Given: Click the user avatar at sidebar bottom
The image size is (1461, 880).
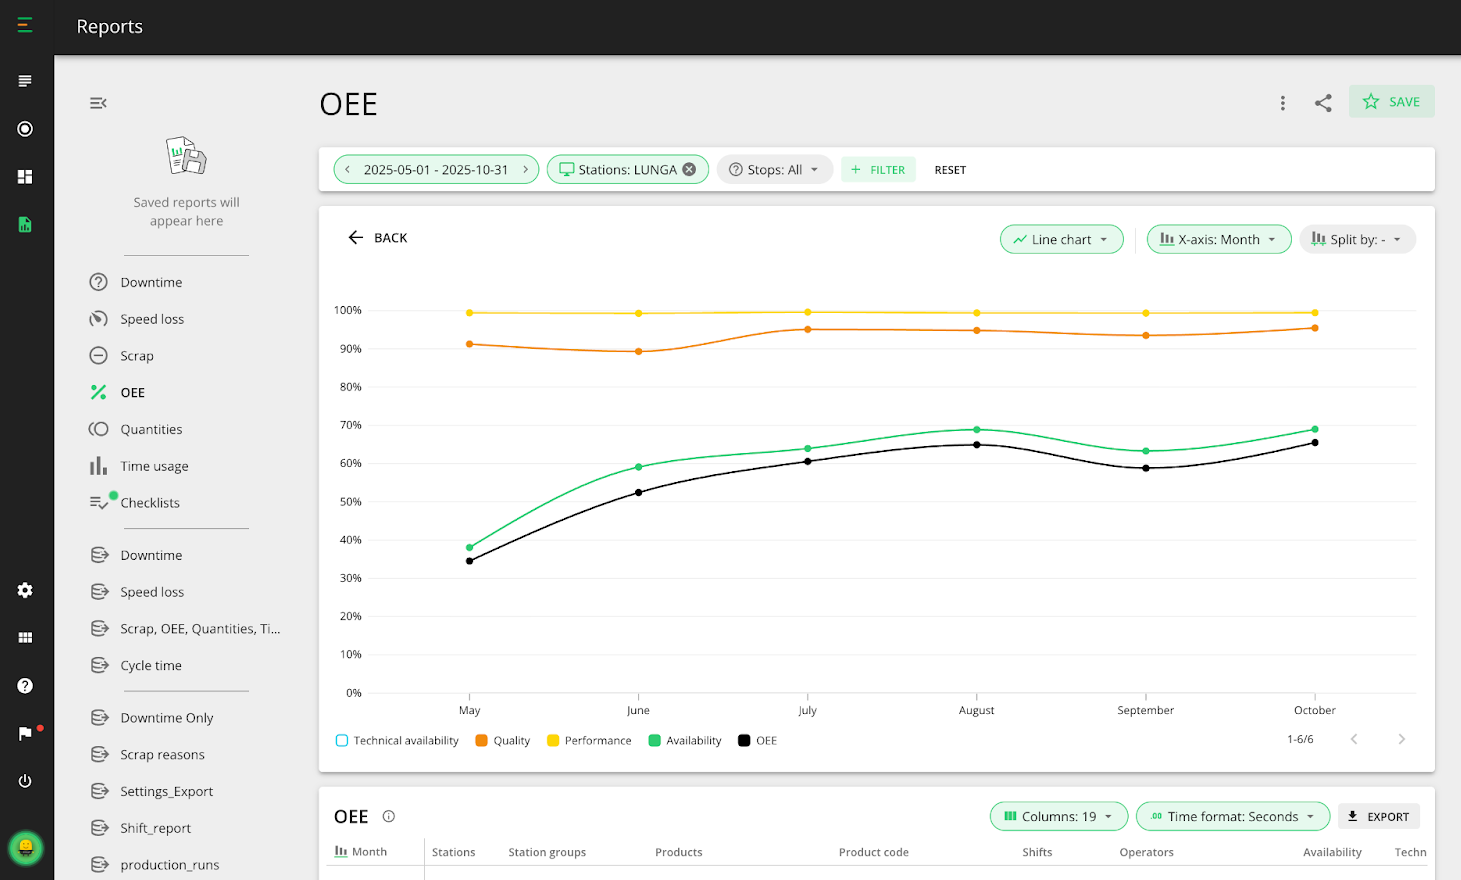Looking at the screenshot, I should coord(25,848).
